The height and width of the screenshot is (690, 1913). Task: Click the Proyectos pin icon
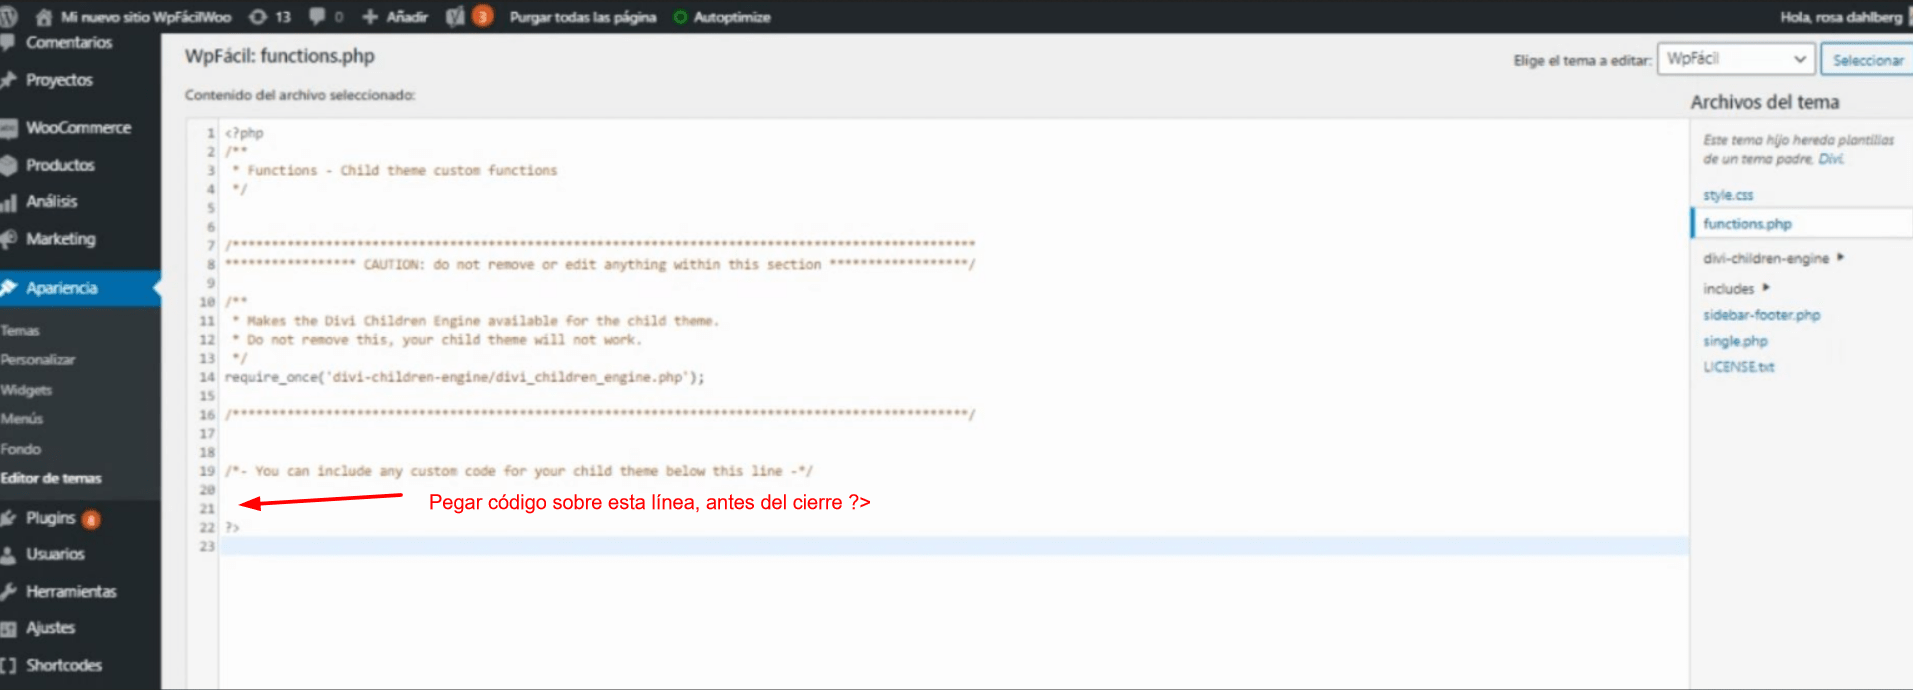click(x=8, y=80)
